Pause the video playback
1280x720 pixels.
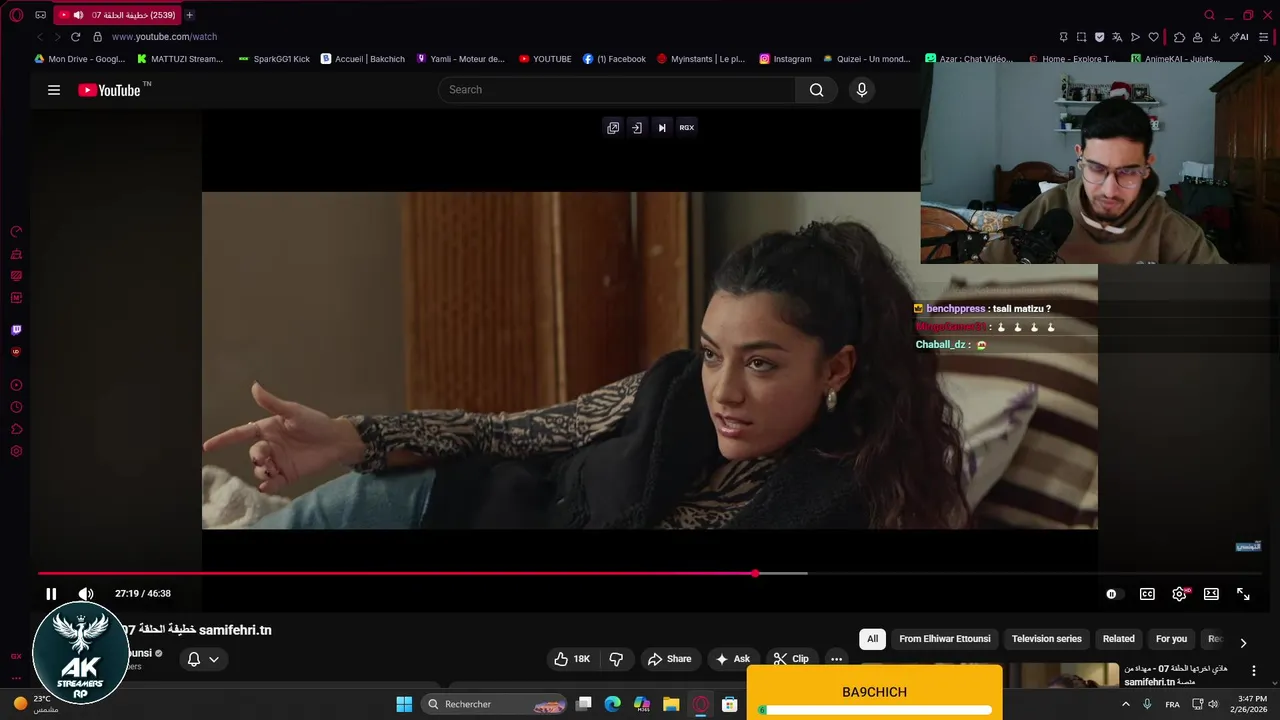point(51,594)
